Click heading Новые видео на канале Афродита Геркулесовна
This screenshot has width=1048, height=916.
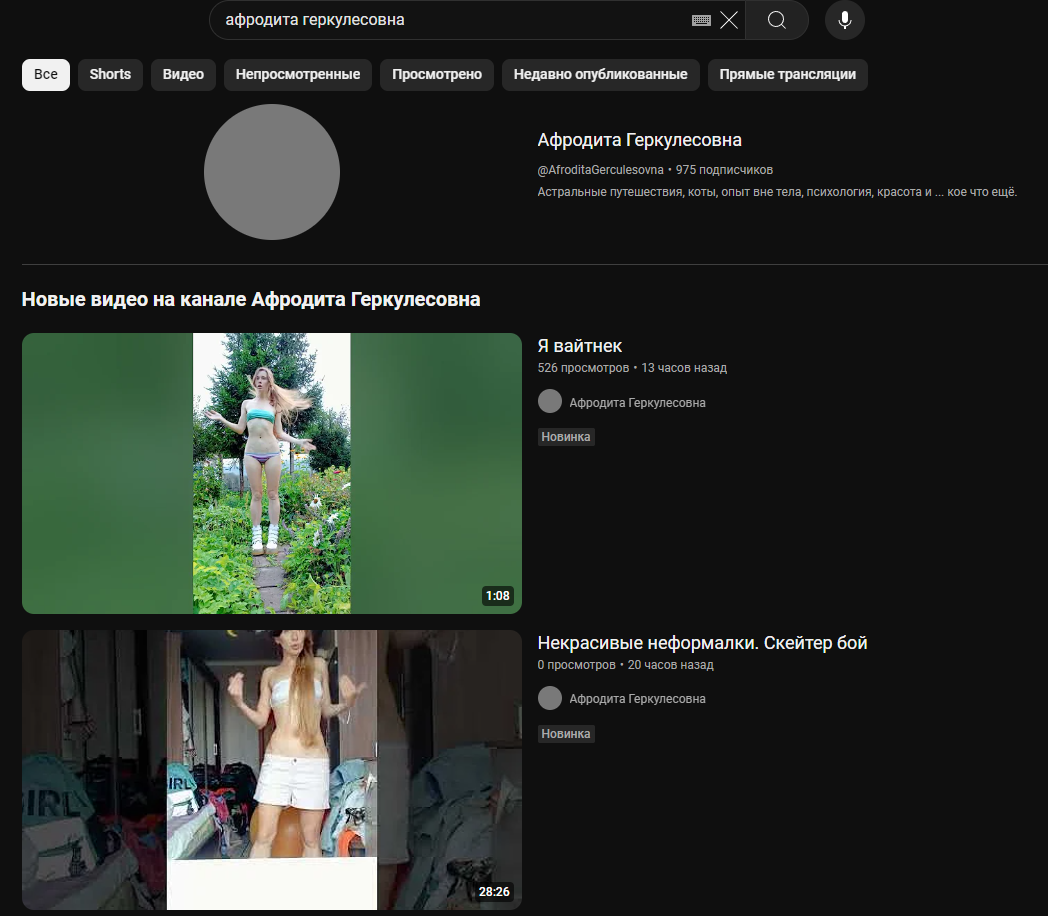251,299
